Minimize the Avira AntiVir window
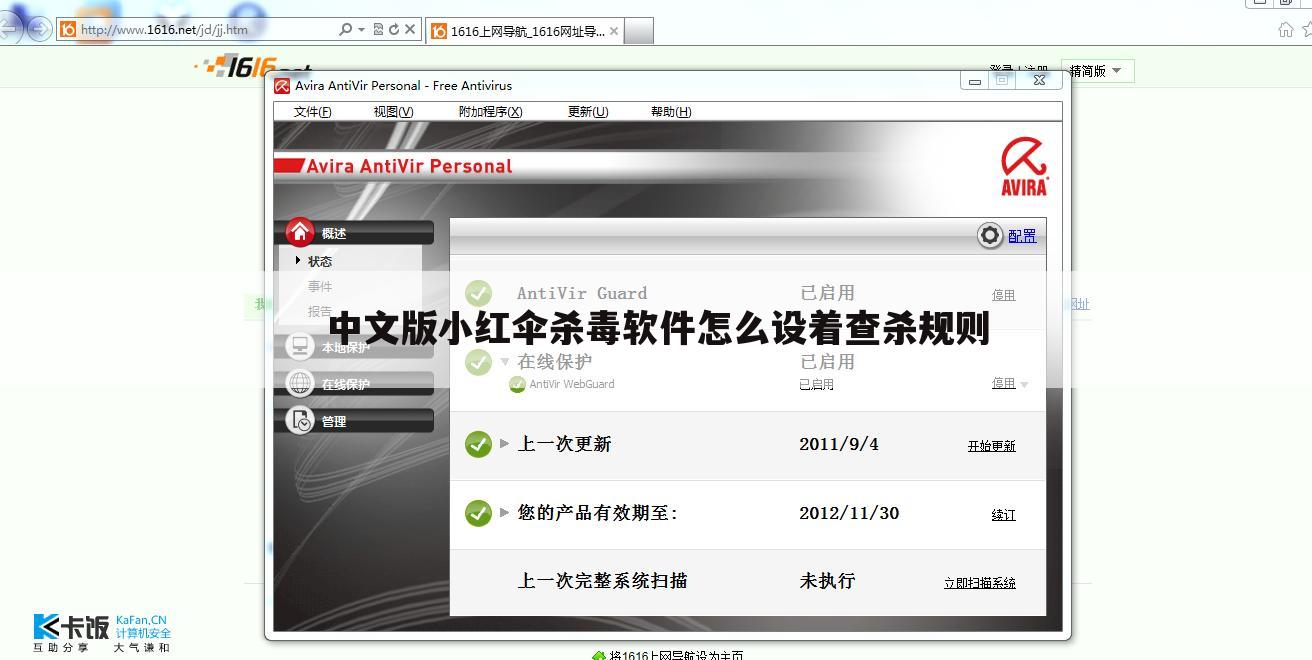The width and height of the screenshot is (1312, 660). [x=975, y=81]
